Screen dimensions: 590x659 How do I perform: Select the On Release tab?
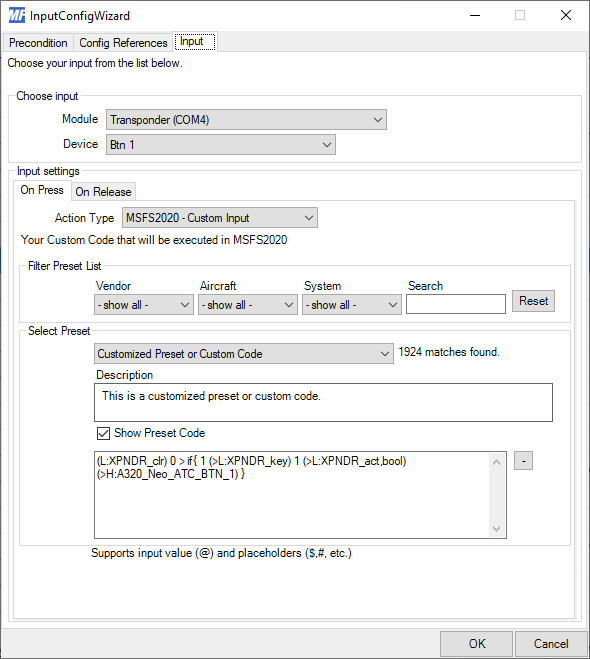click(x=103, y=192)
